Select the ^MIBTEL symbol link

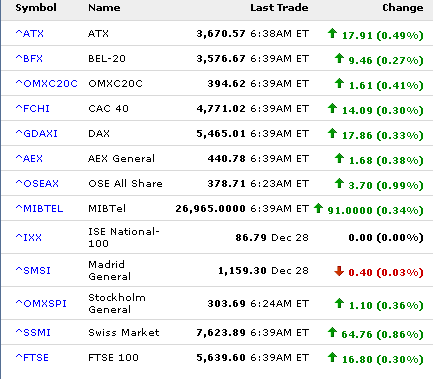coord(39,208)
